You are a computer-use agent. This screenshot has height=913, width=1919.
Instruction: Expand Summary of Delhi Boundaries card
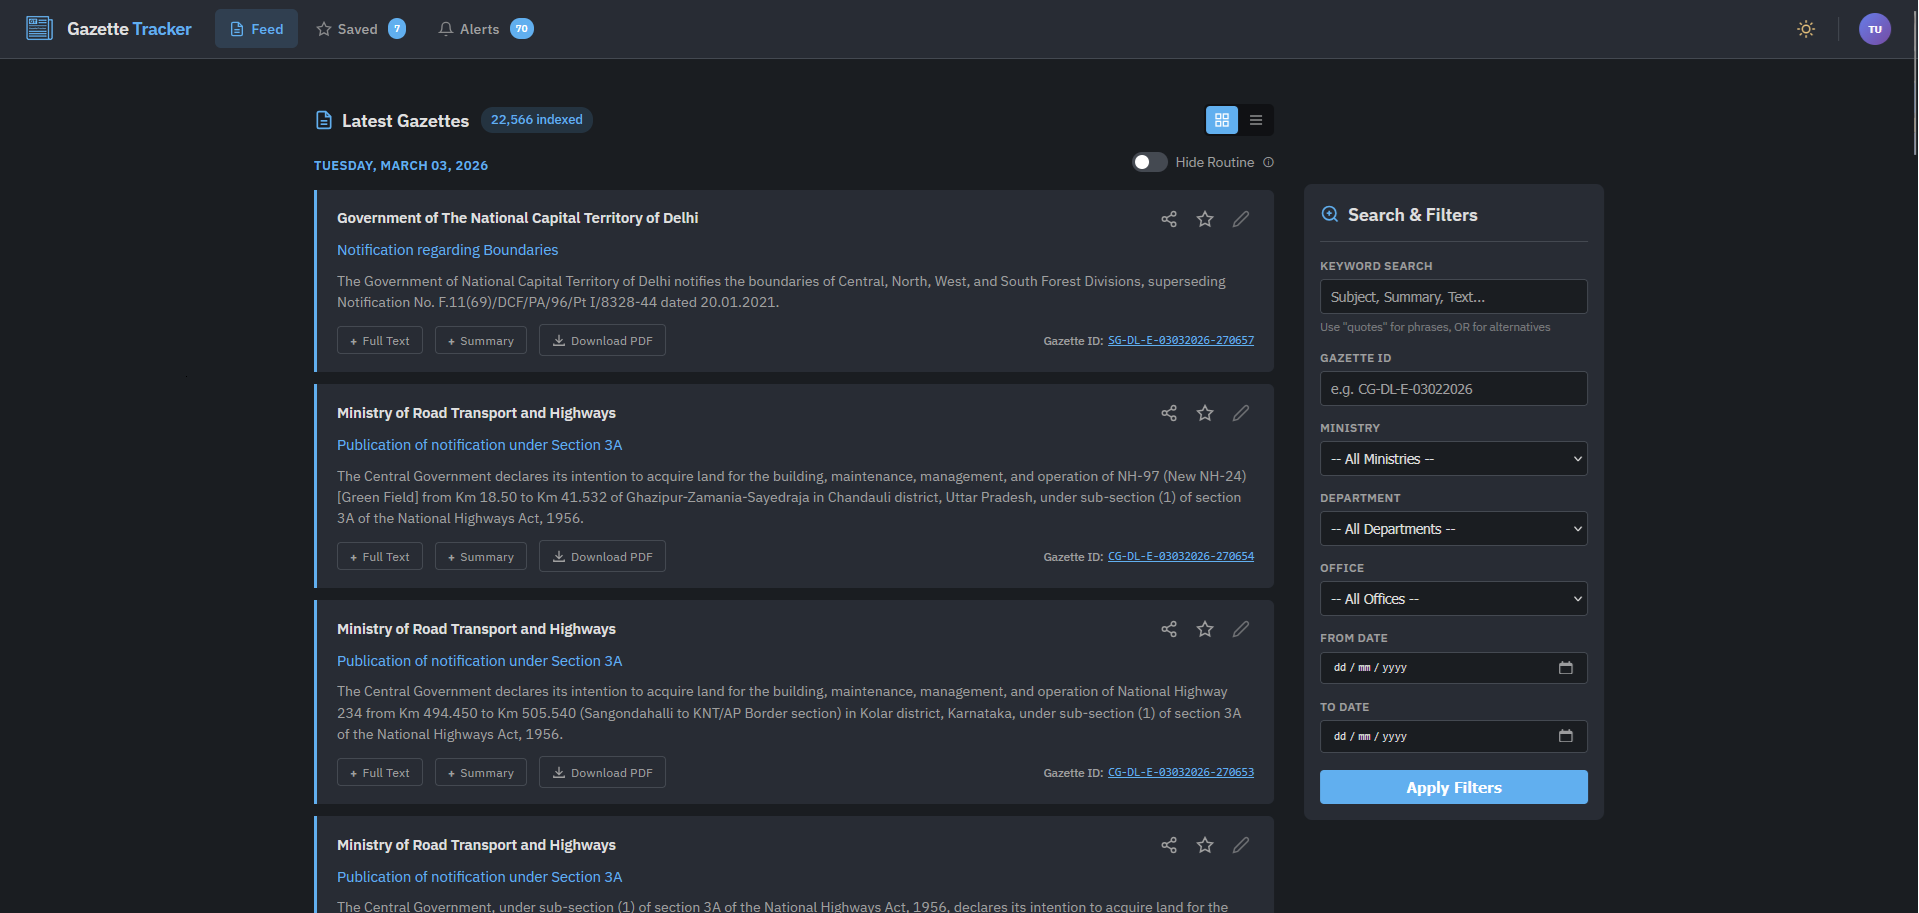[x=481, y=341]
